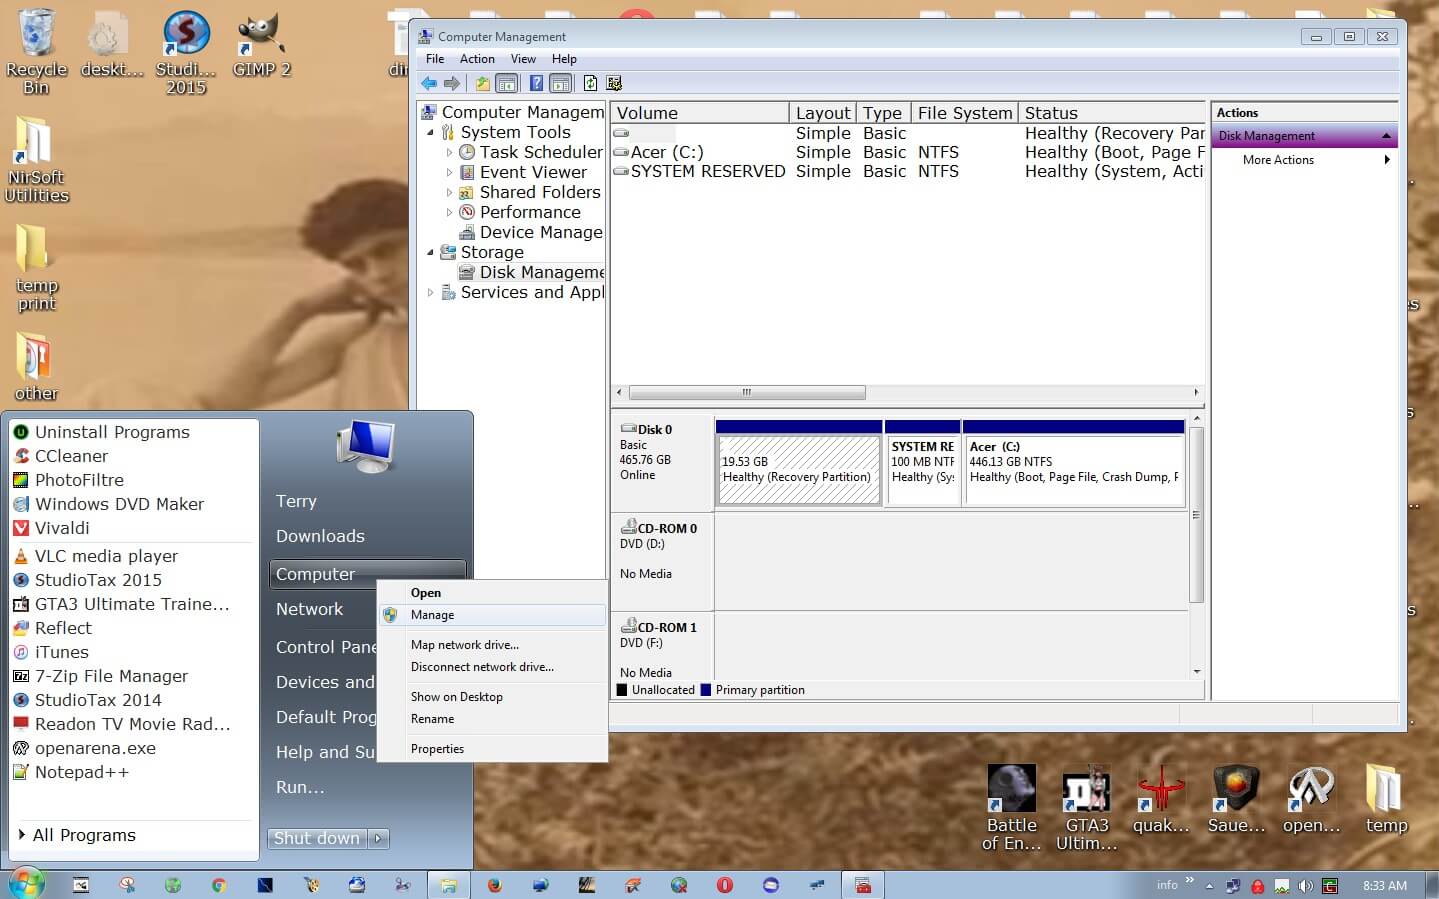Click the Firefox taskbar icon
The height and width of the screenshot is (899, 1439).
pyautogui.click(x=494, y=885)
